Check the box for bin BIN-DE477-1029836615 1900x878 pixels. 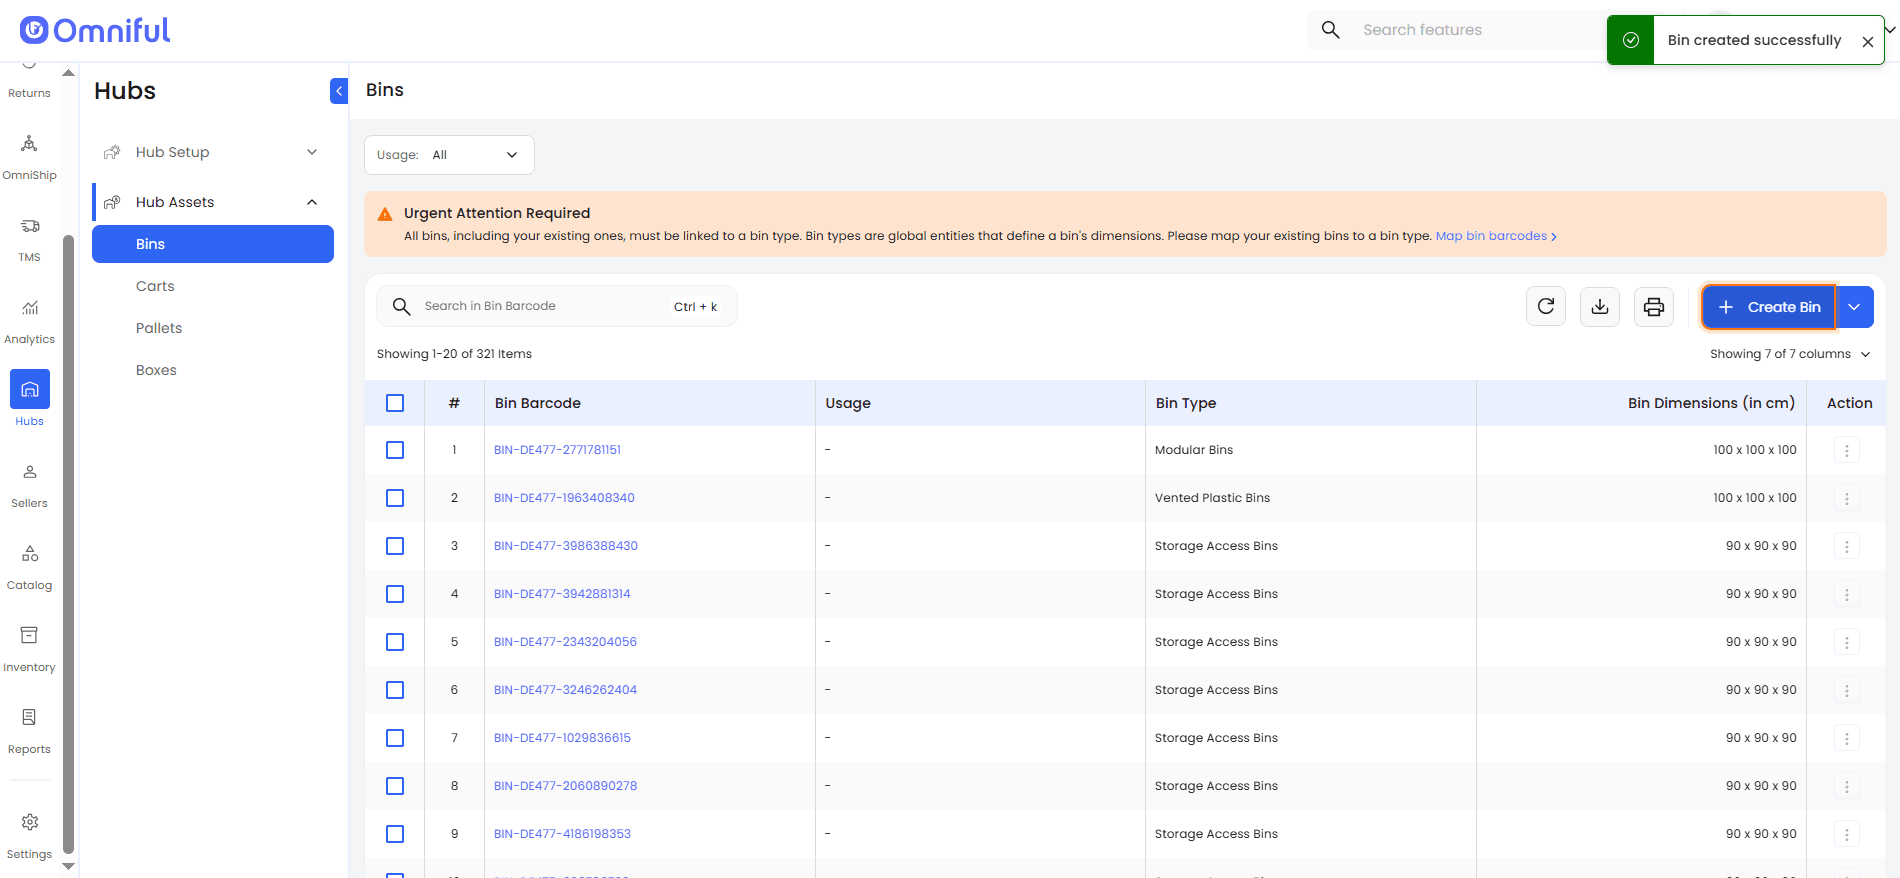pos(395,738)
